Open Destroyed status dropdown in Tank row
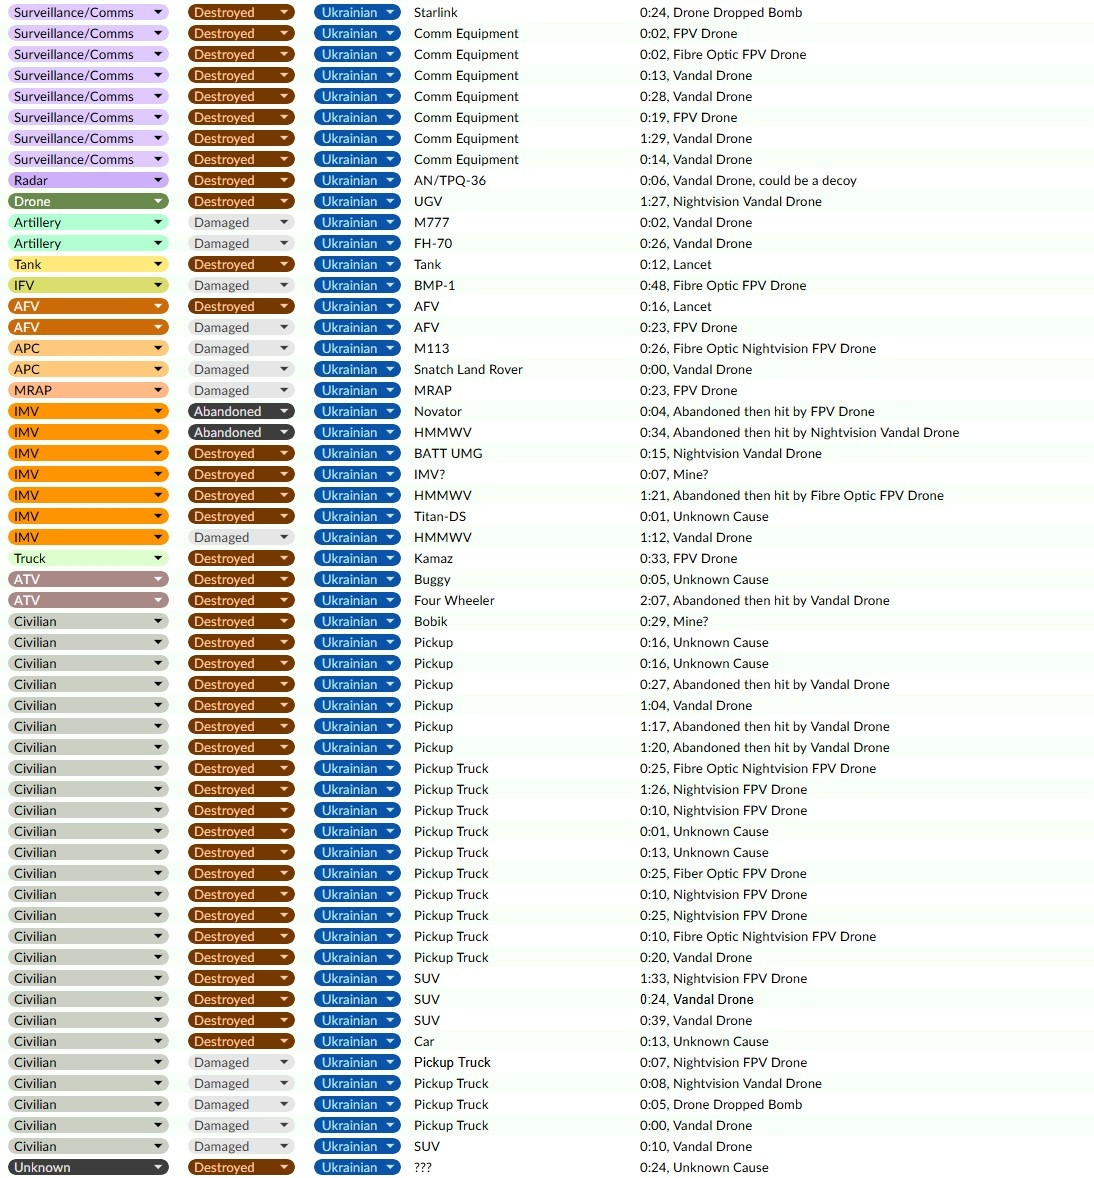Viewport: 1094px width, 1178px height. pyautogui.click(x=240, y=264)
